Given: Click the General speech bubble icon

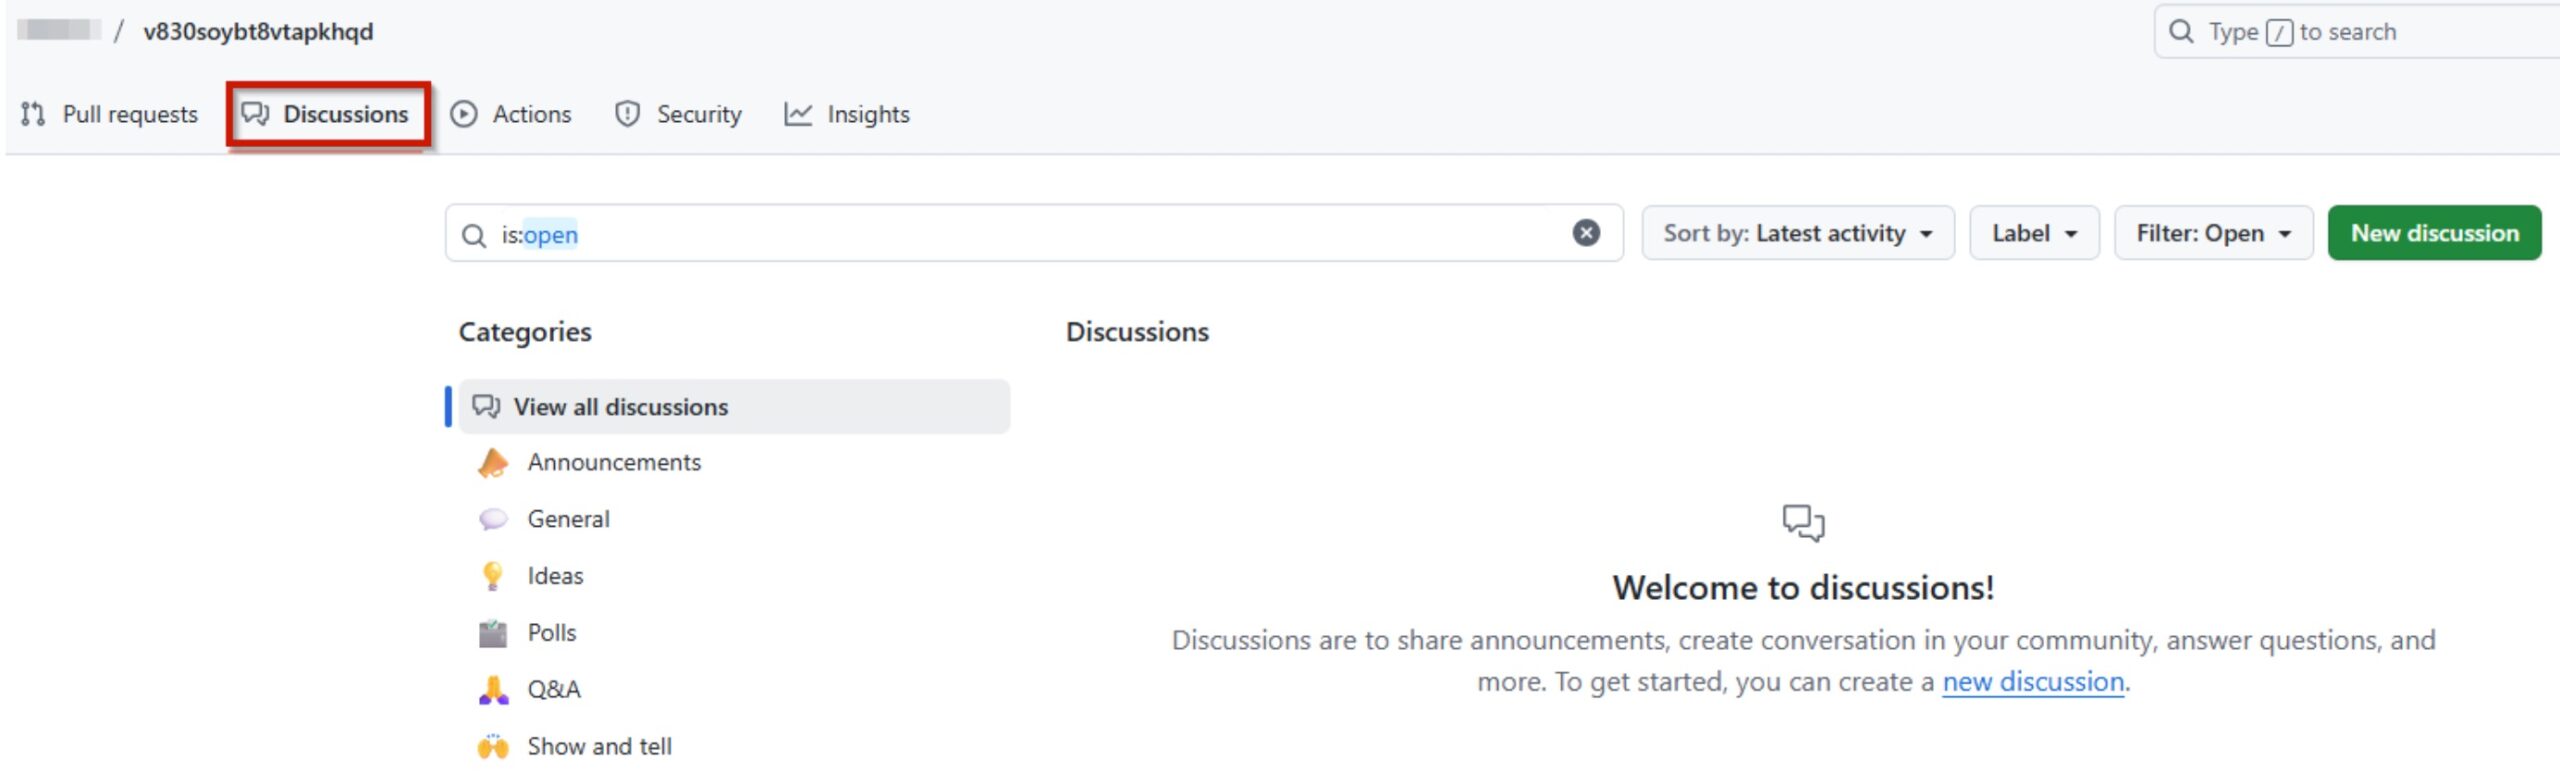Looking at the screenshot, I should point(492,520).
